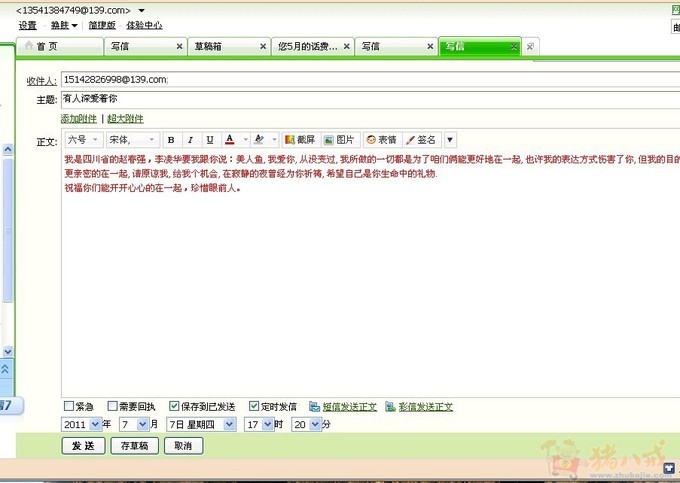
Task: Close the active green 写信 tab
Action: pos(514,47)
